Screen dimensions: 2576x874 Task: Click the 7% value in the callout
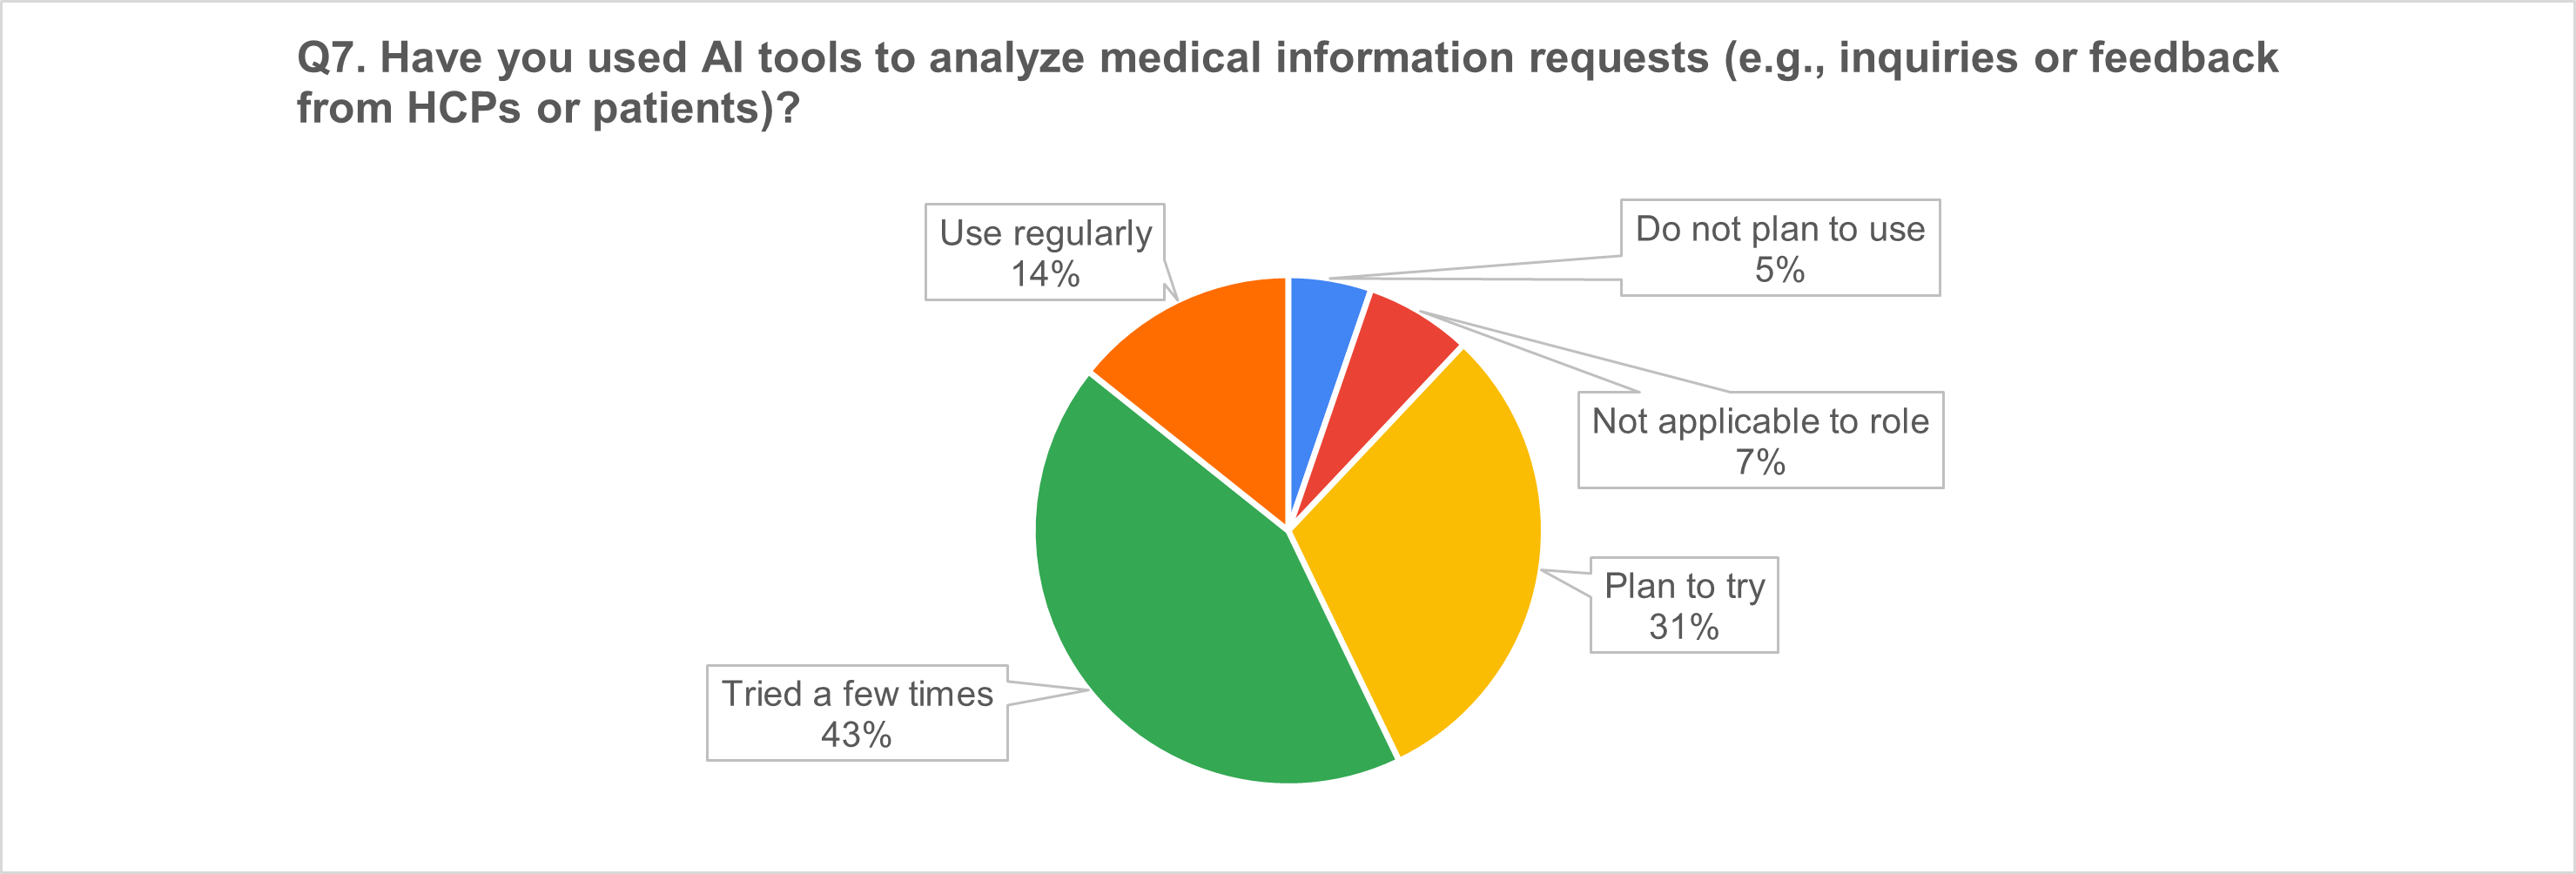click(1760, 462)
